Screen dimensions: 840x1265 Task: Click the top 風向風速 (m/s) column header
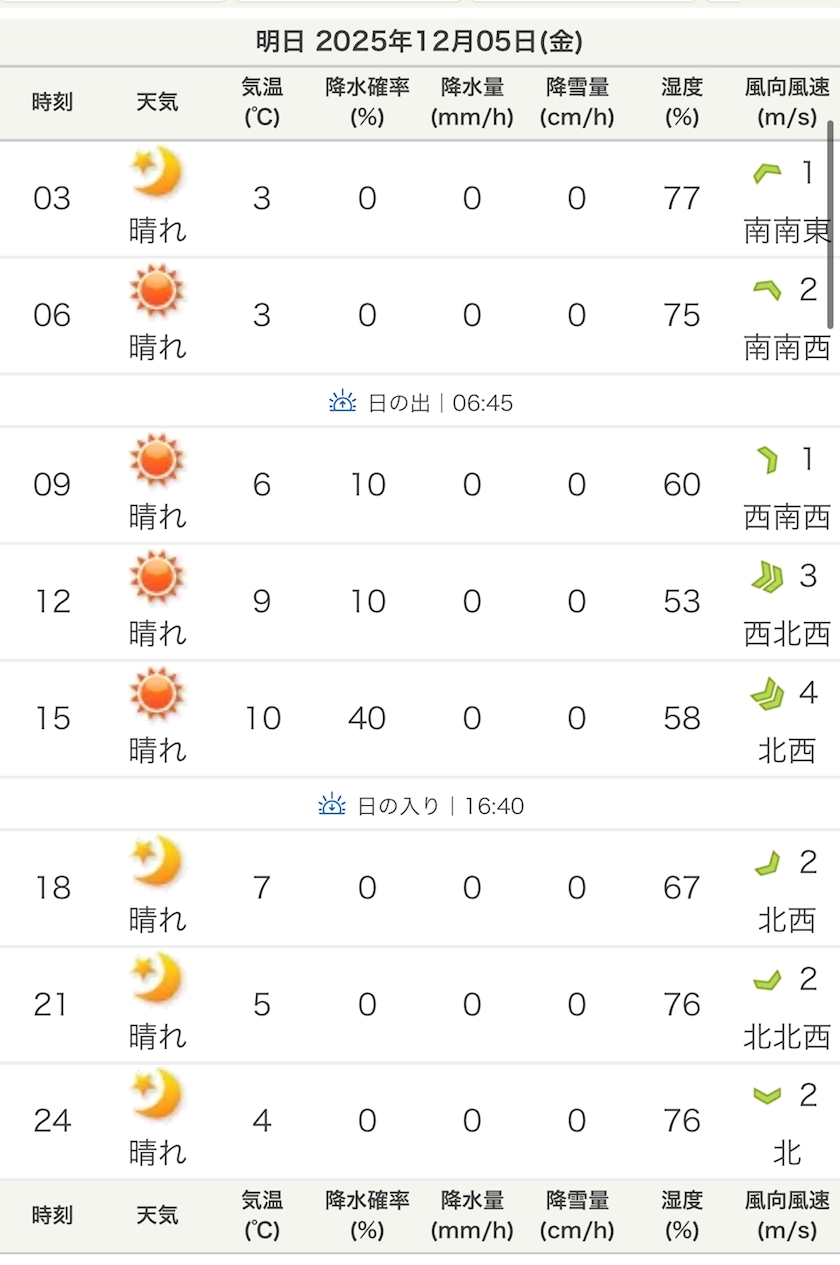[787, 102]
